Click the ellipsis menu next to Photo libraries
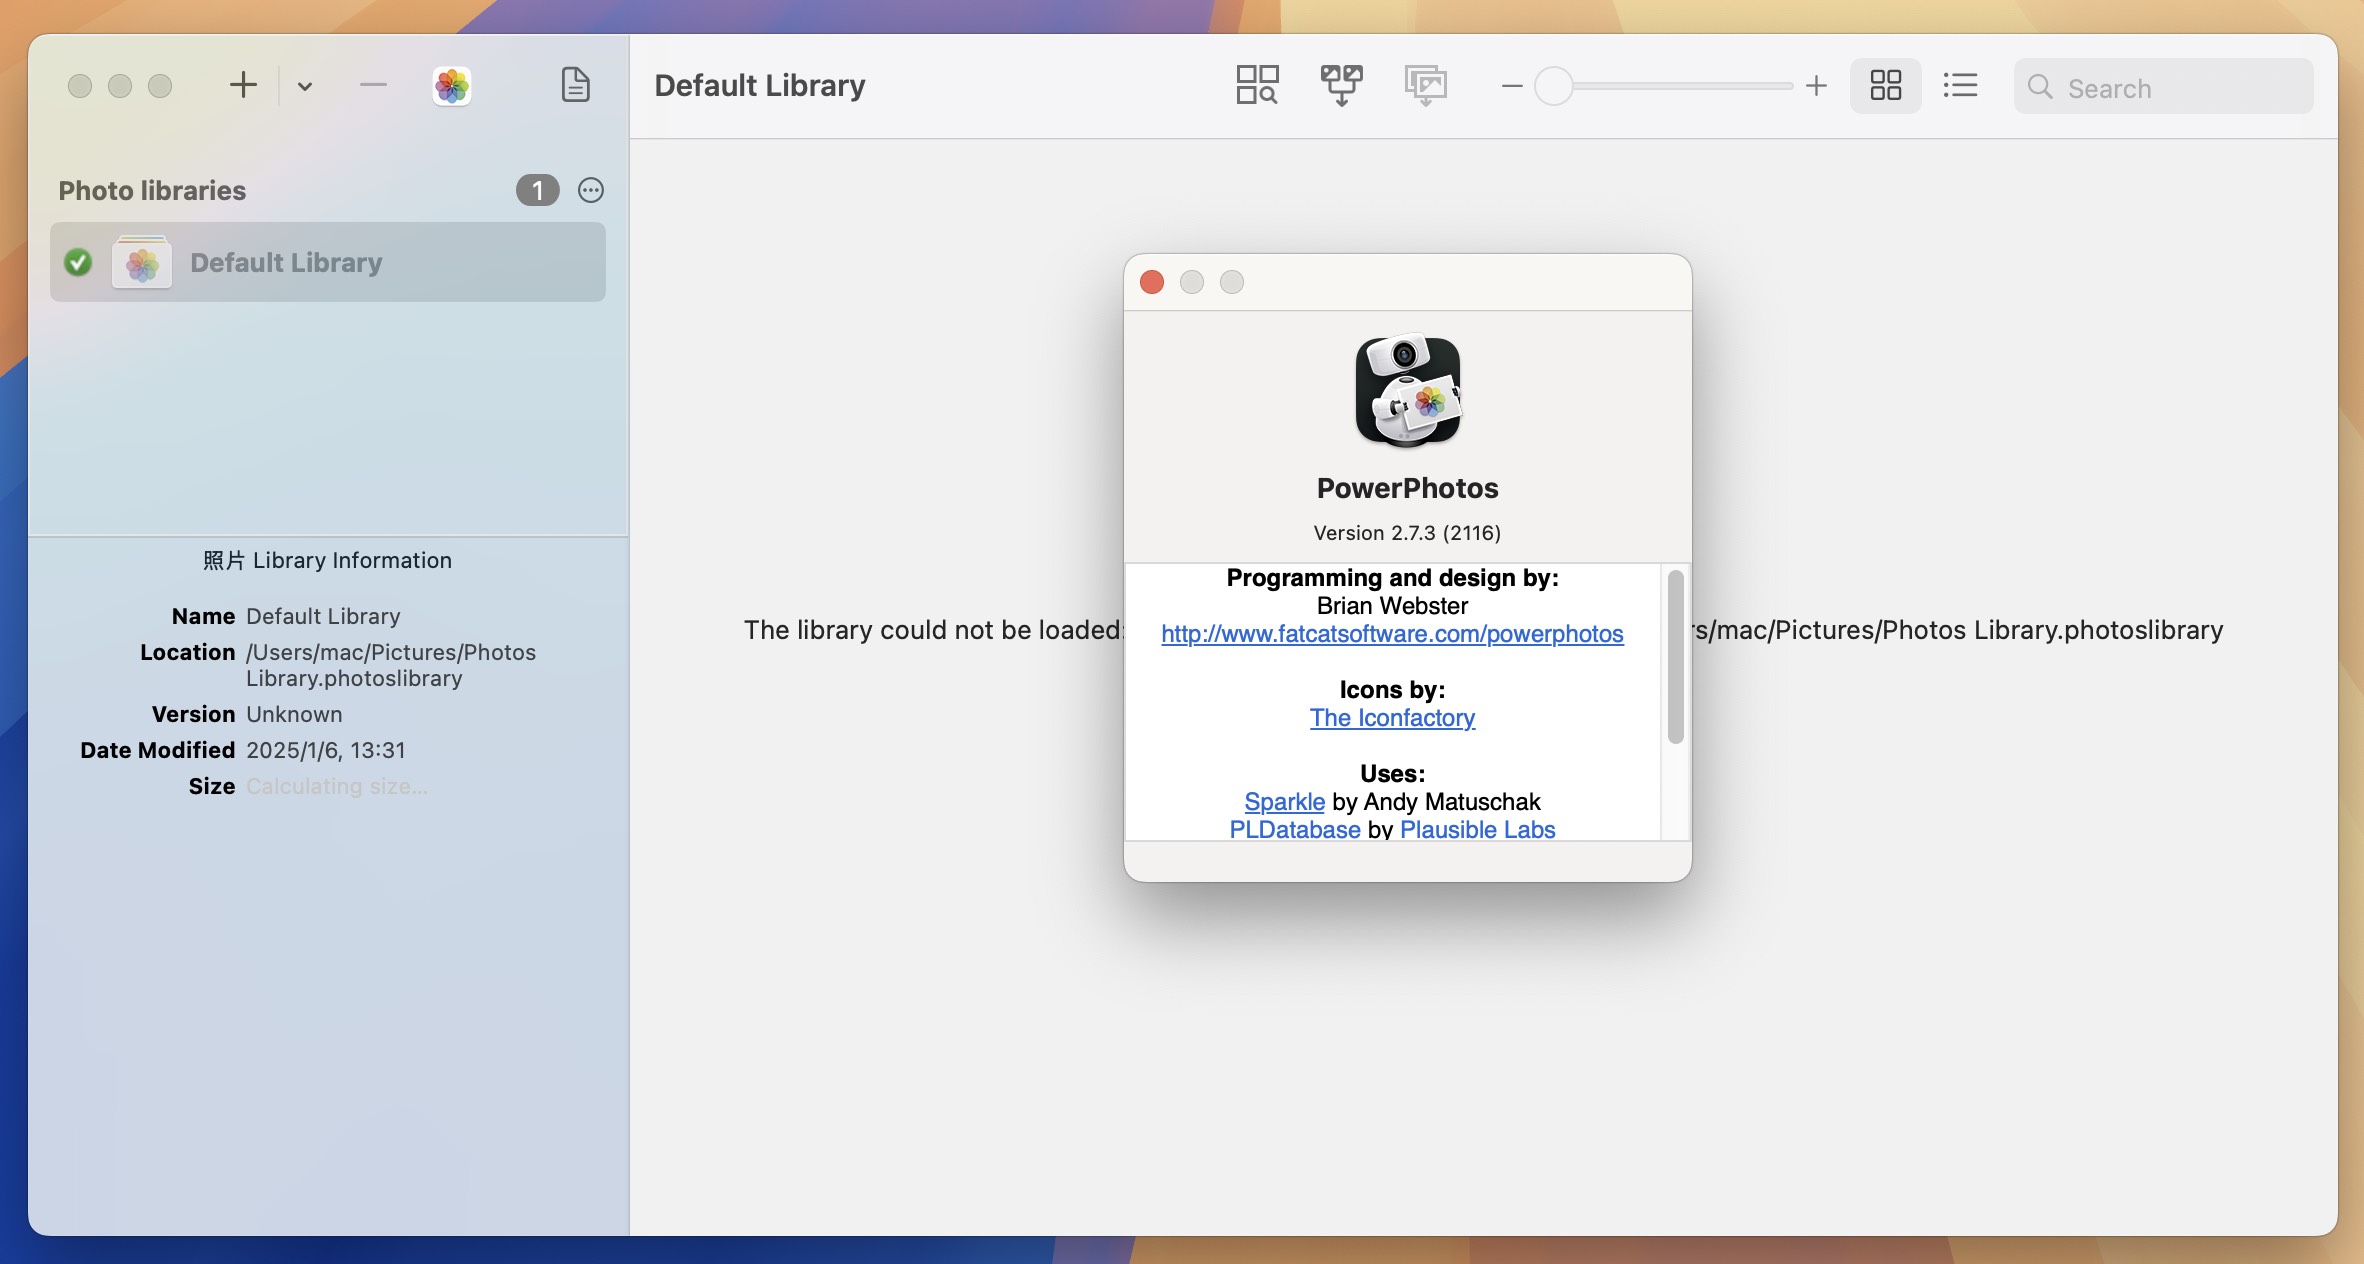2364x1264 pixels. [591, 189]
